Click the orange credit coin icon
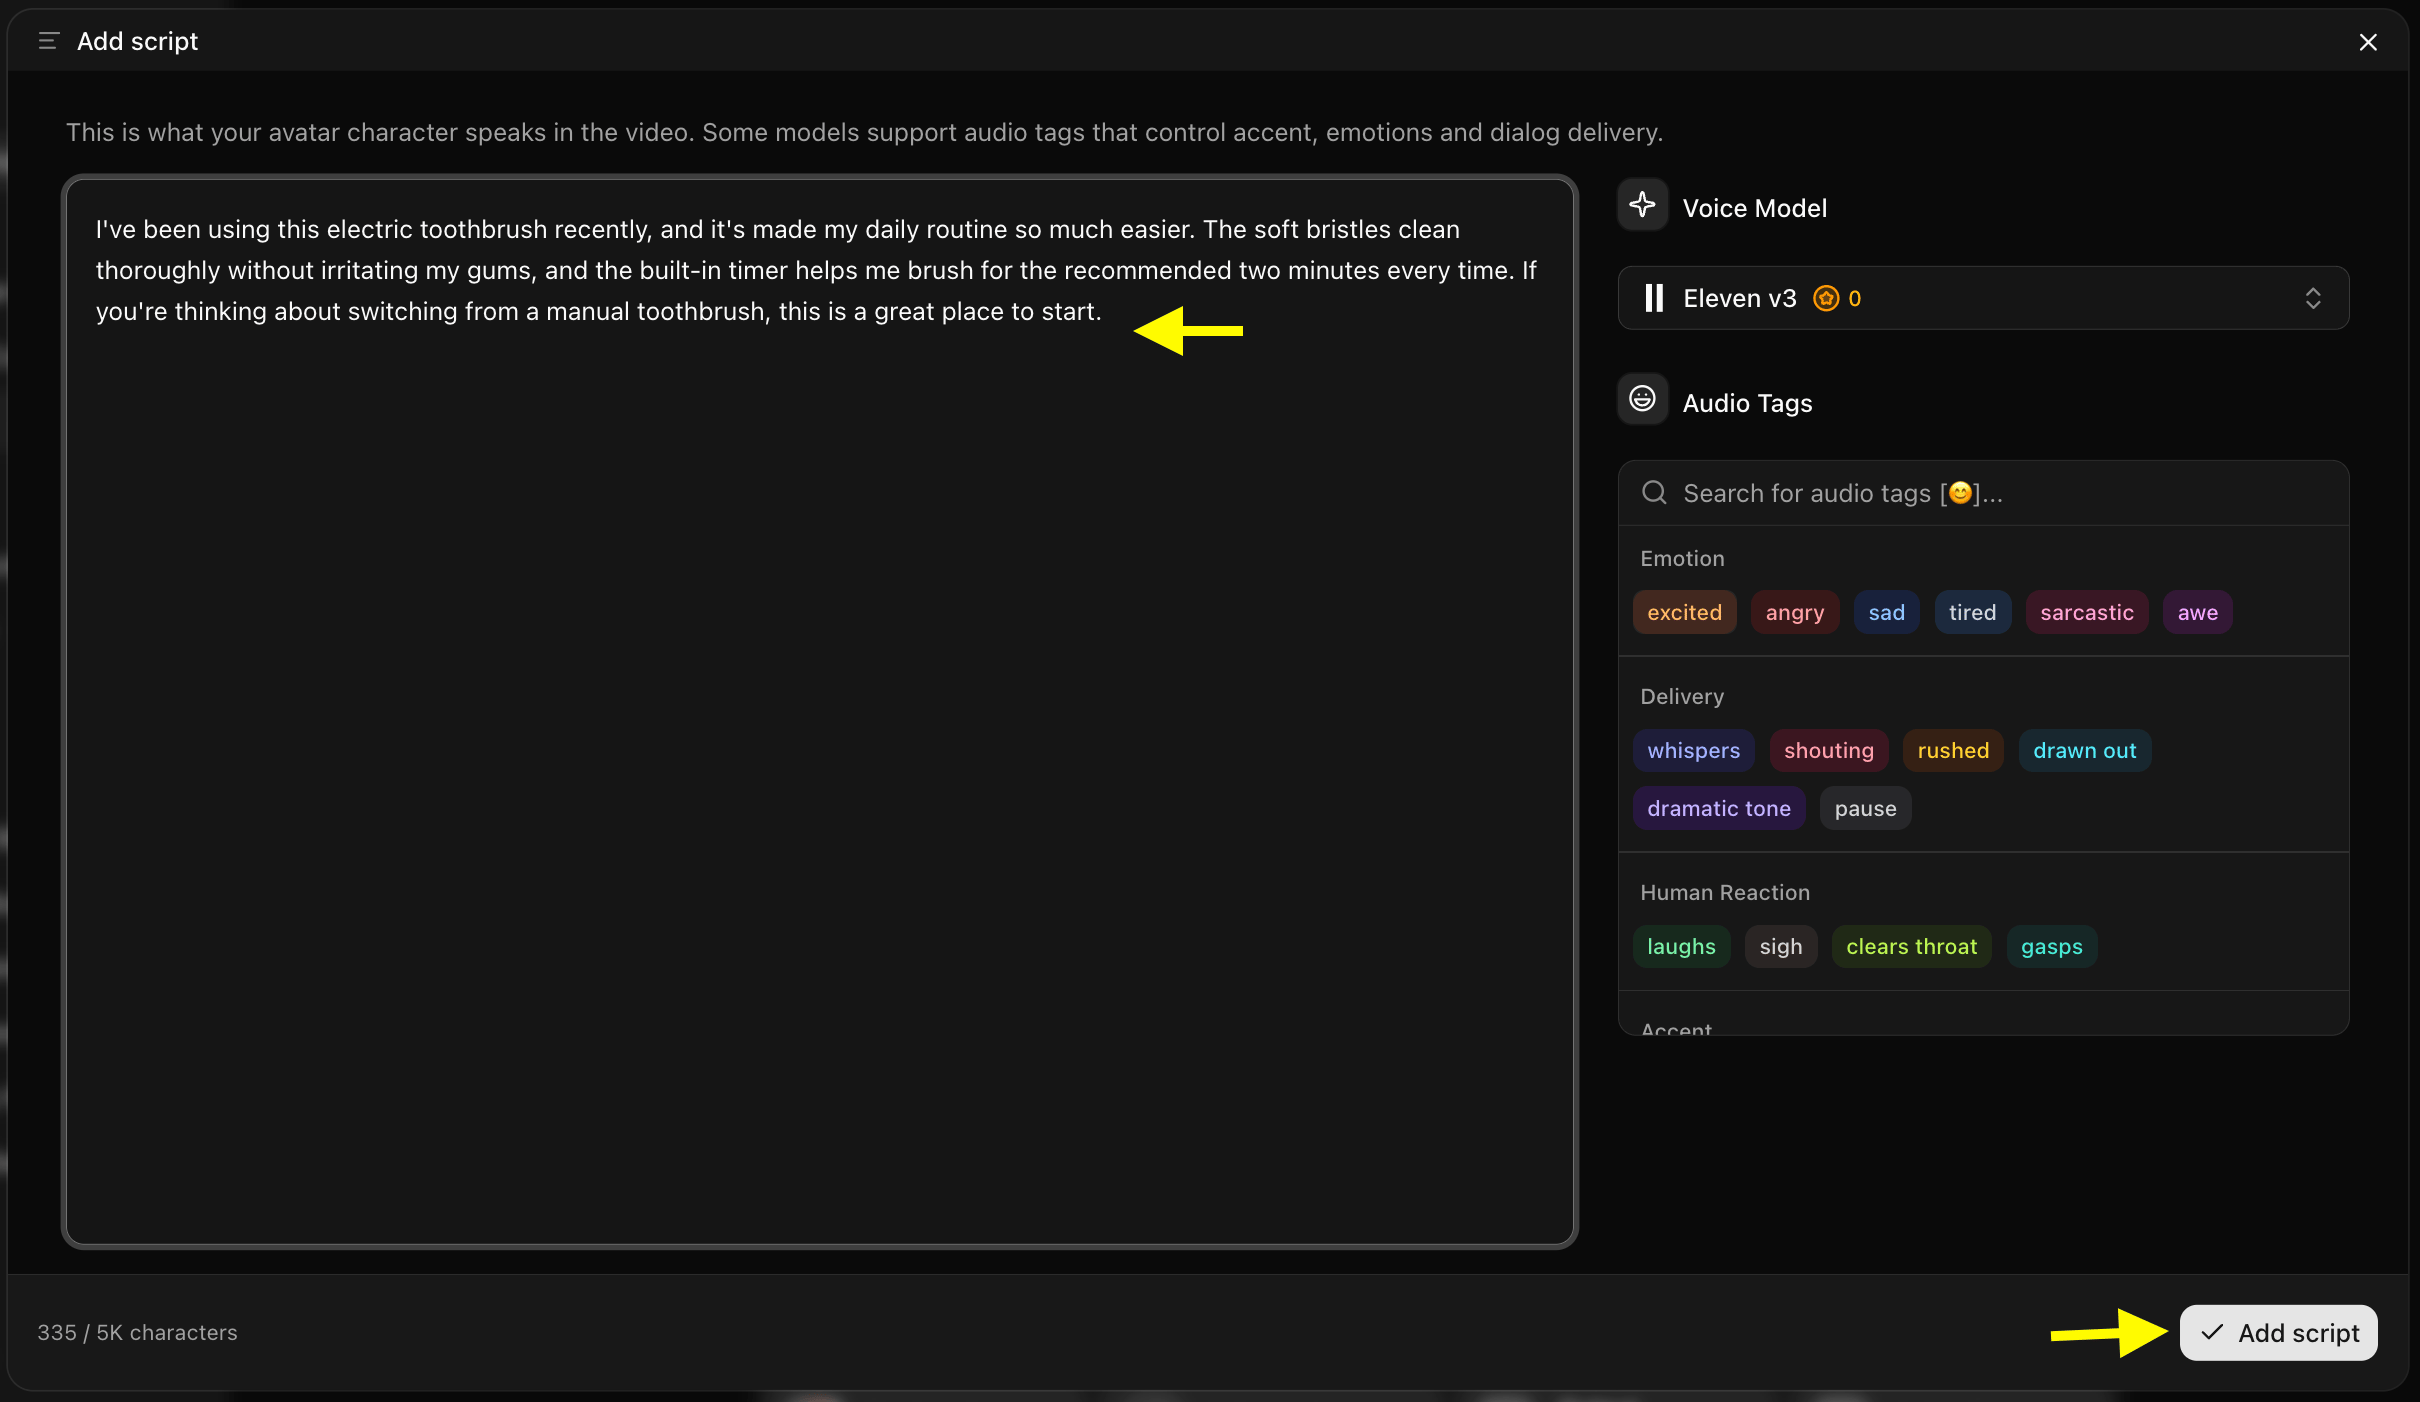The width and height of the screenshot is (2420, 1402). (1826, 298)
